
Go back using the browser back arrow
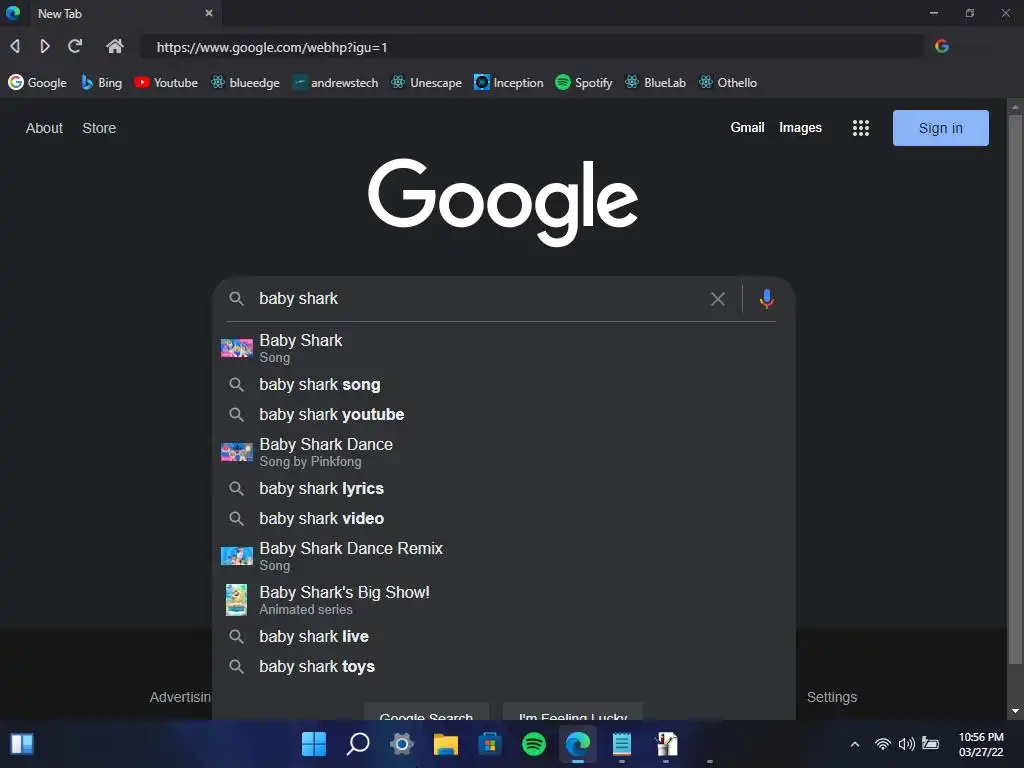[x=15, y=46]
